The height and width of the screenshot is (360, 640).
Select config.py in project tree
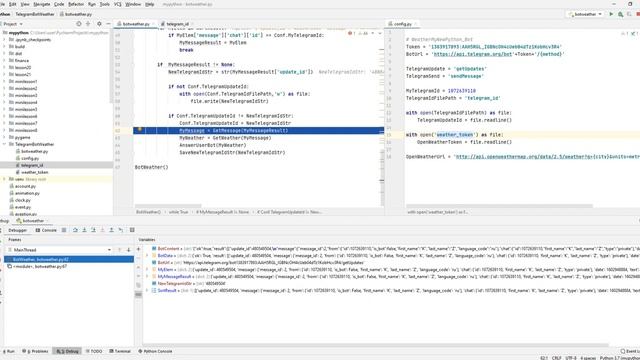click(30, 158)
